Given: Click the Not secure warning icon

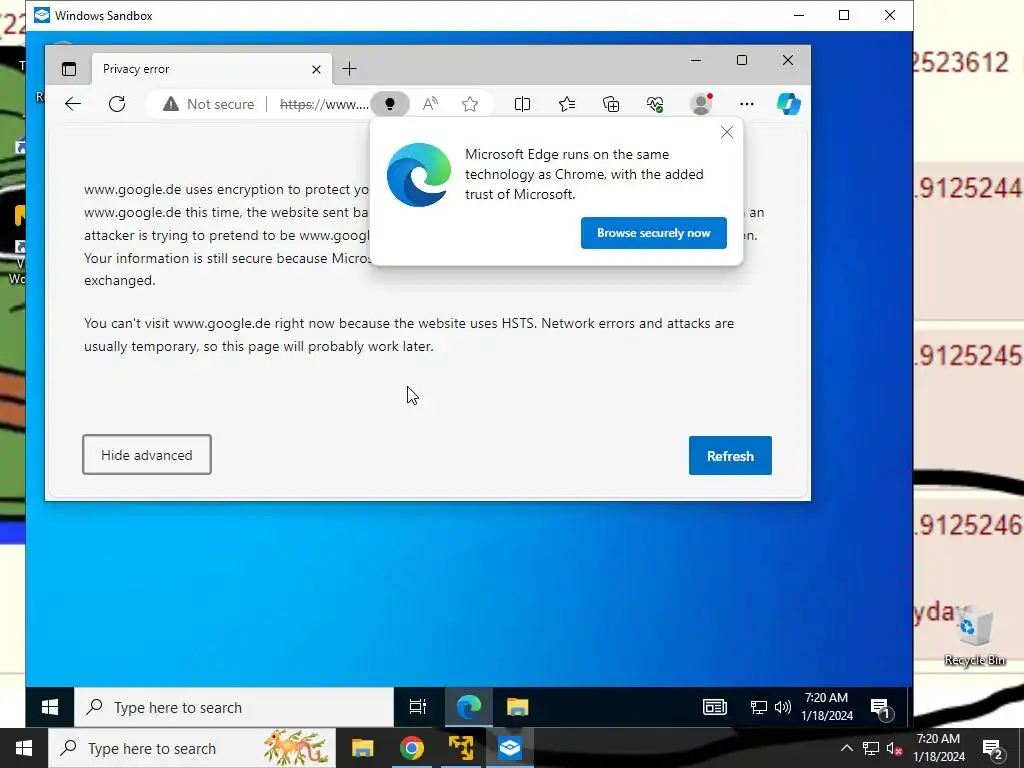Looking at the screenshot, I should pos(171,104).
